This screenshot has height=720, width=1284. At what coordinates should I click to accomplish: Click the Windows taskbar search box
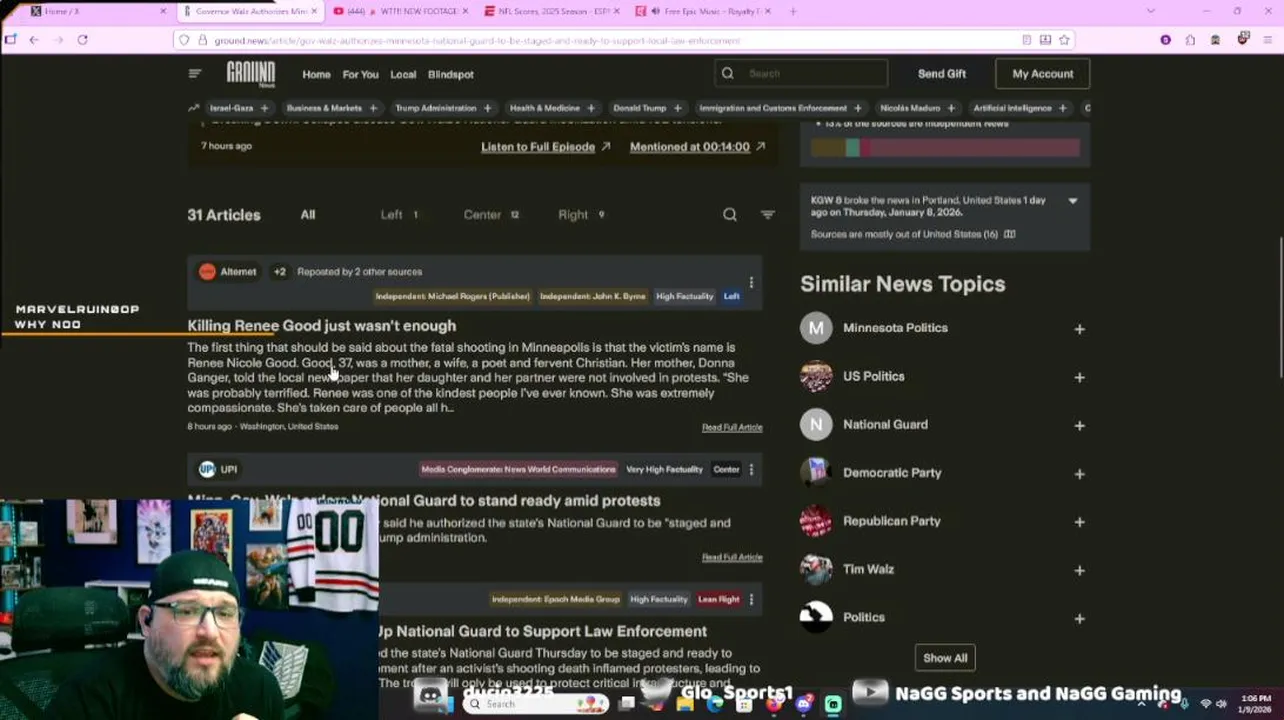(x=536, y=704)
